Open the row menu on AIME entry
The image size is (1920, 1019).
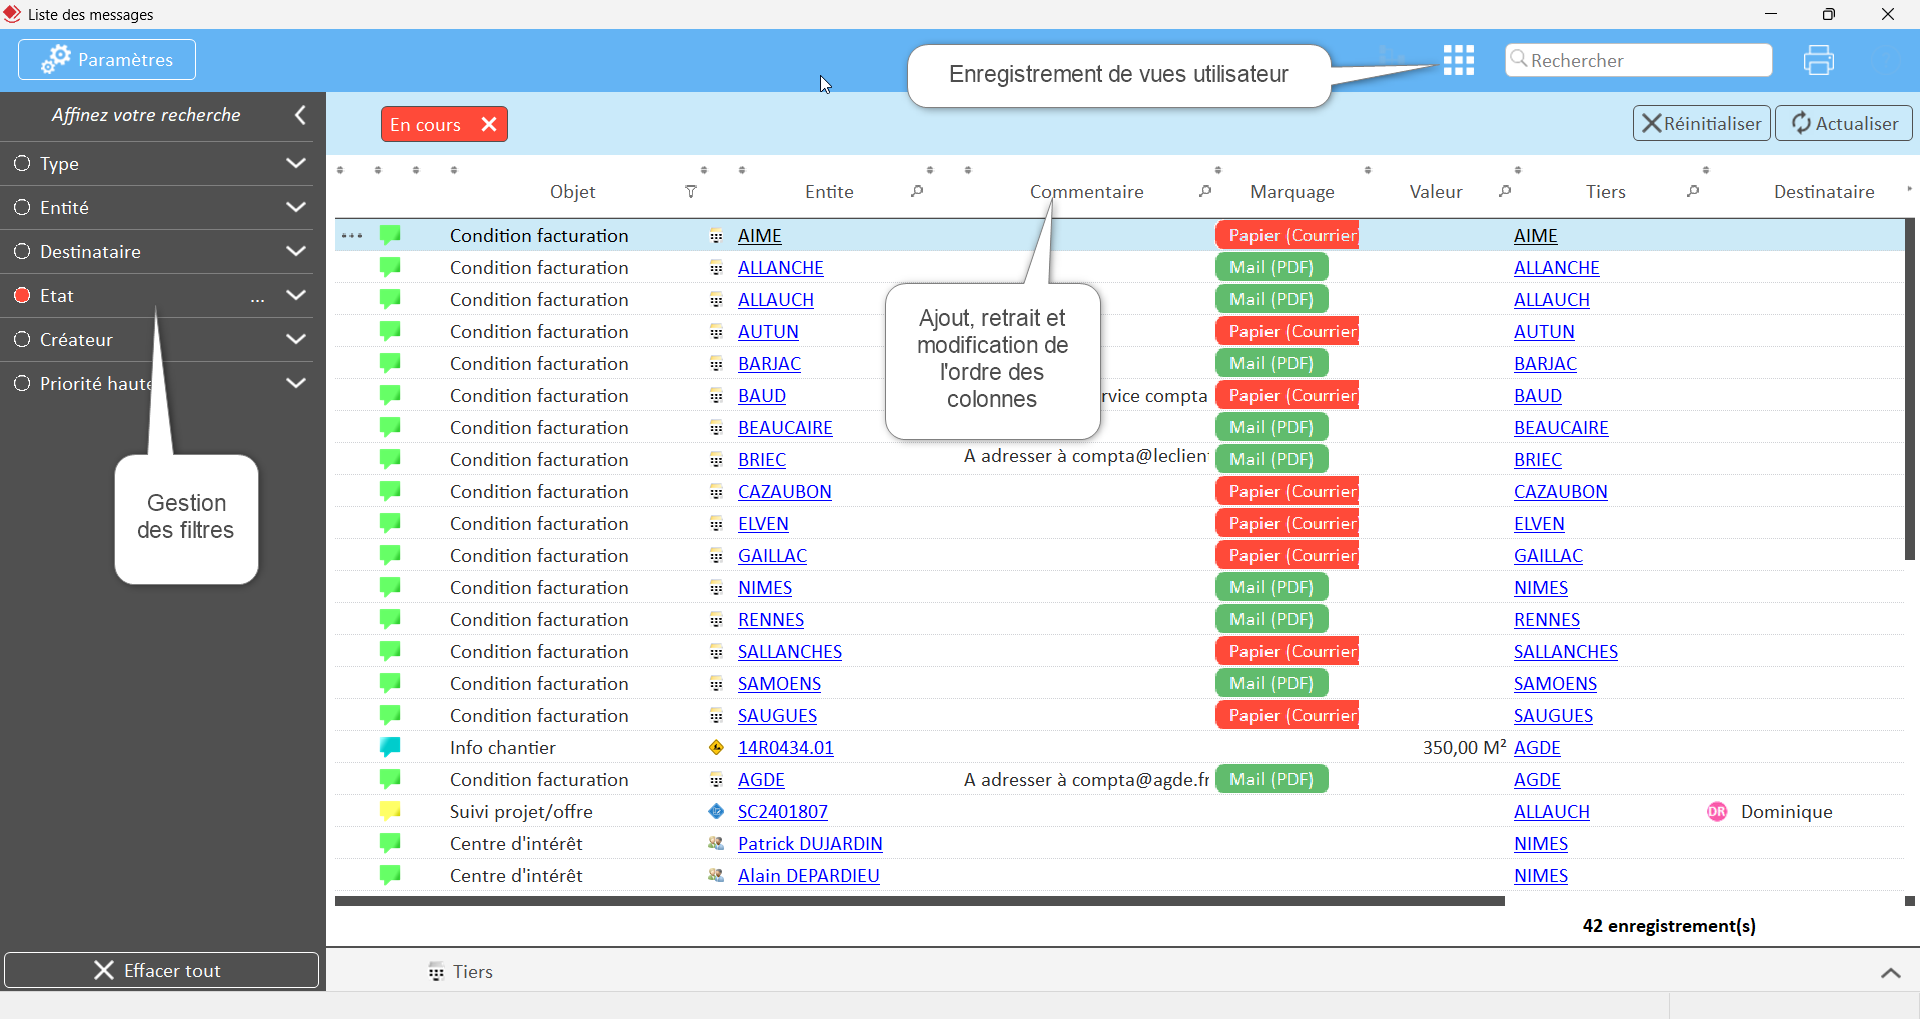pyautogui.click(x=352, y=235)
